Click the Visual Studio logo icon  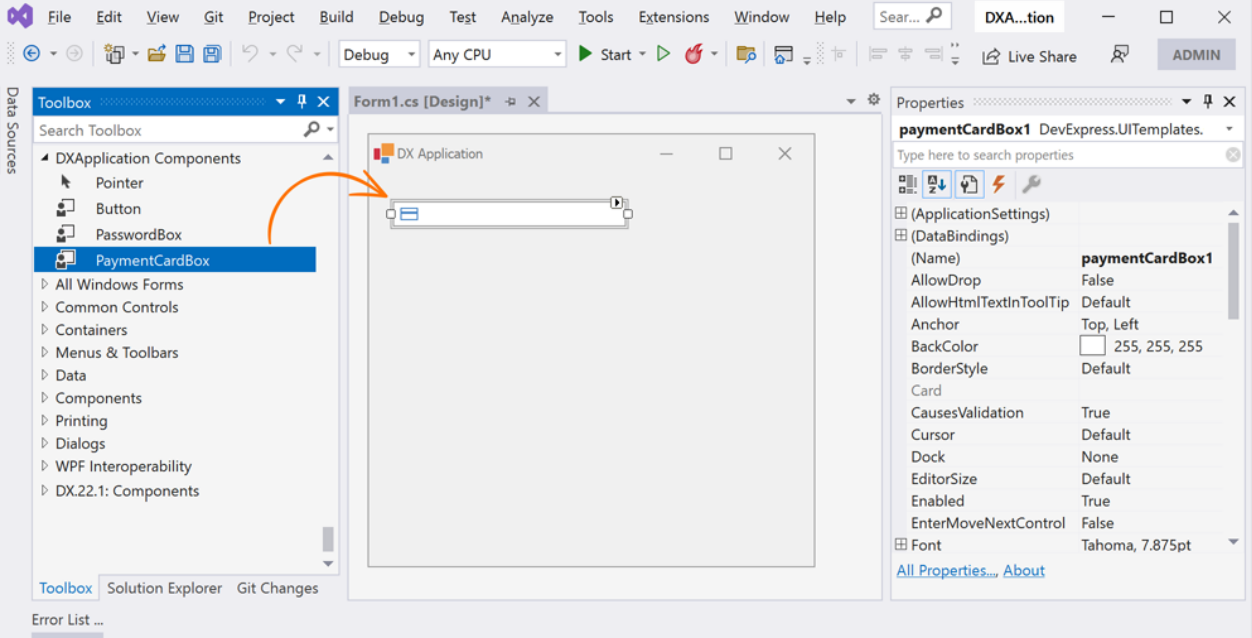coord(21,16)
